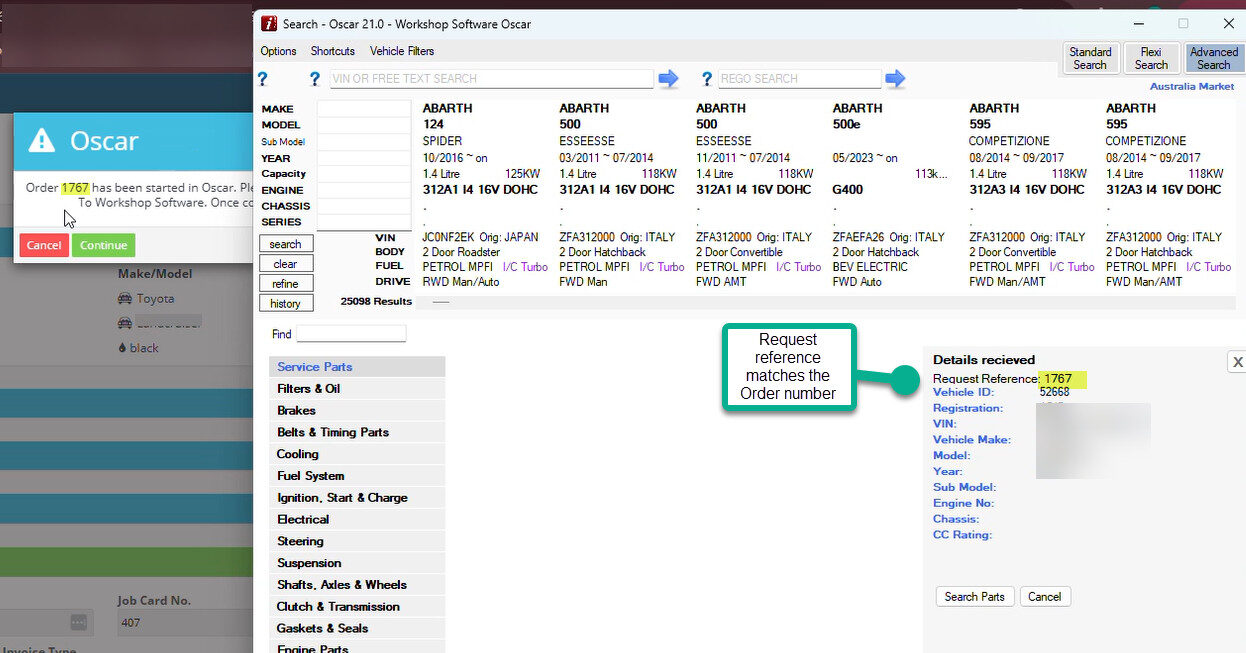Click the blue arrow next to REGO search
The height and width of the screenshot is (653, 1246).
coord(895,78)
